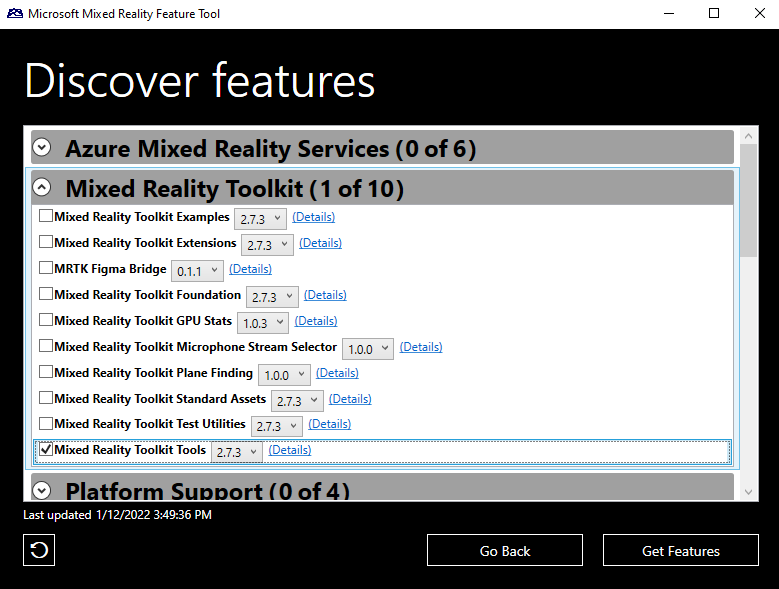Open Details link for Test Utilities
This screenshot has height=589, width=779.
(x=330, y=424)
